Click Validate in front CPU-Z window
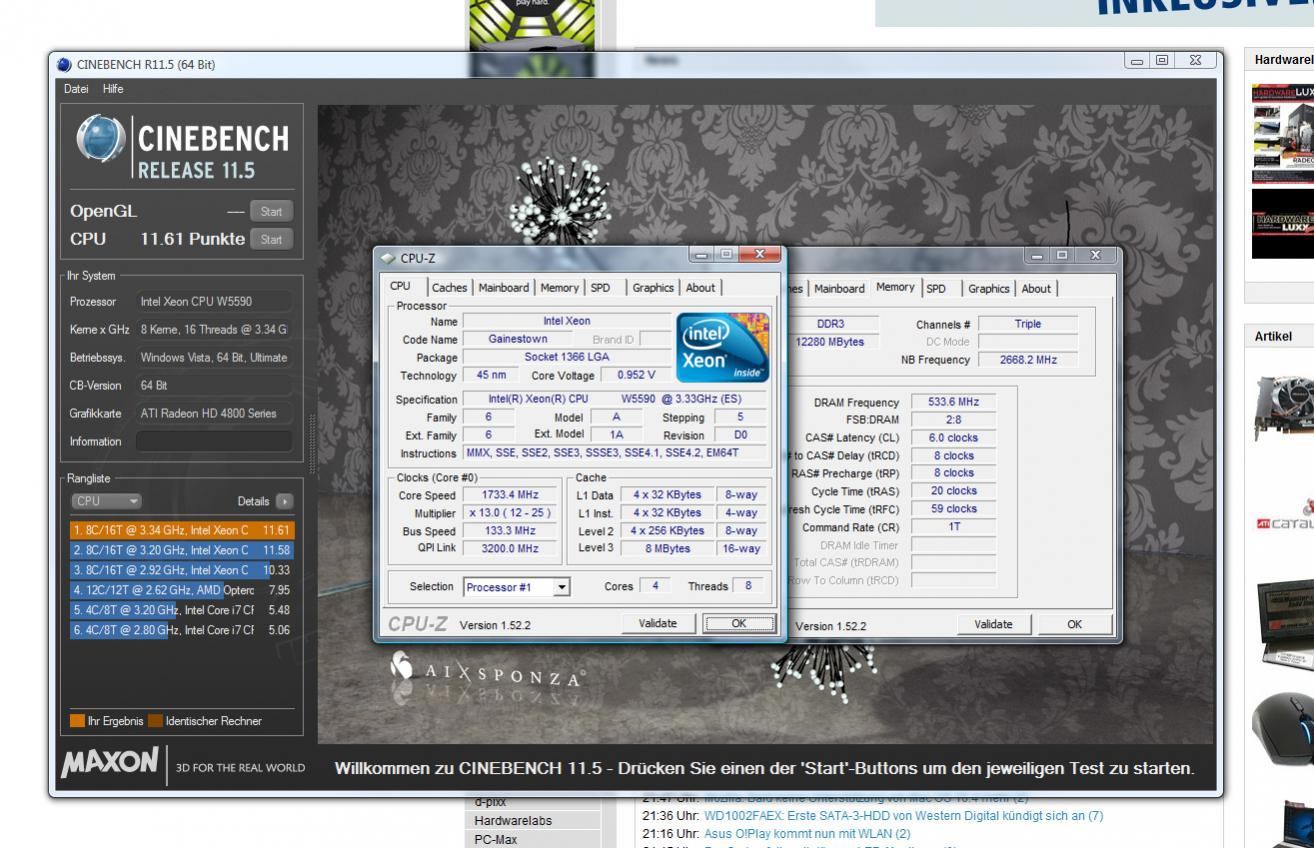The image size is (1314, 848). (657, 623)
